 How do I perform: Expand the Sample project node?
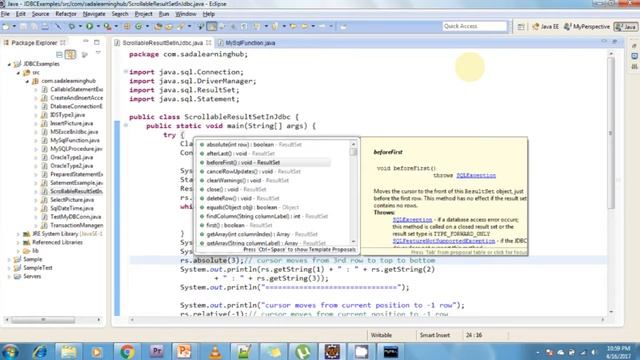(9, 260)
